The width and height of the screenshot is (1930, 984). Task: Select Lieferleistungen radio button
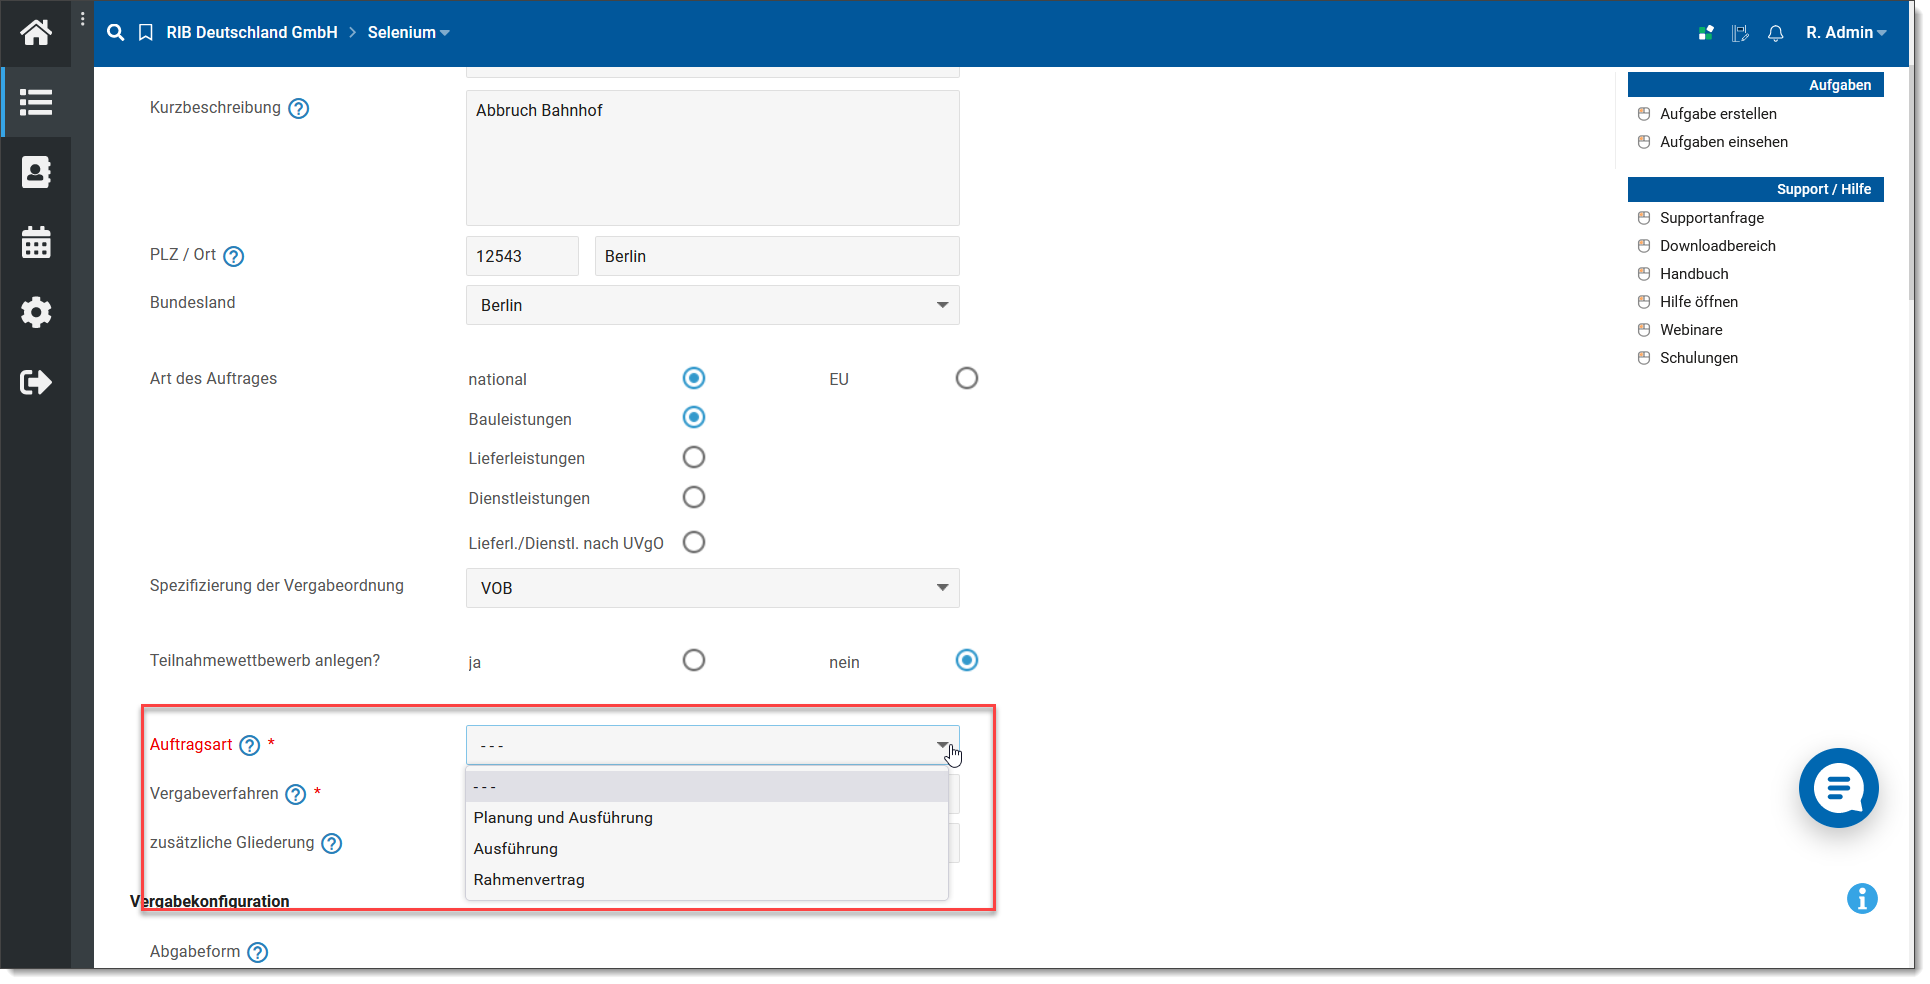point(694,457)
